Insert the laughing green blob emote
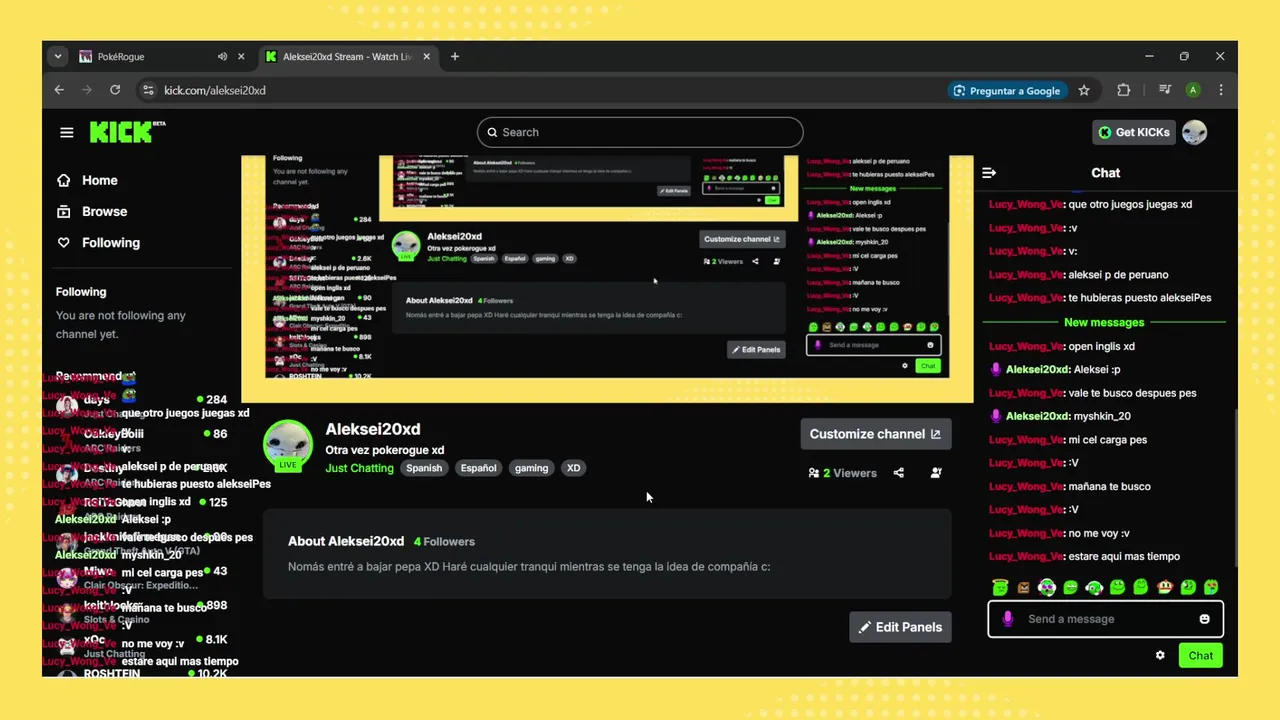Image resolution: width=1280 pixels, height=720 pixels. click(x=1070, y=587)
